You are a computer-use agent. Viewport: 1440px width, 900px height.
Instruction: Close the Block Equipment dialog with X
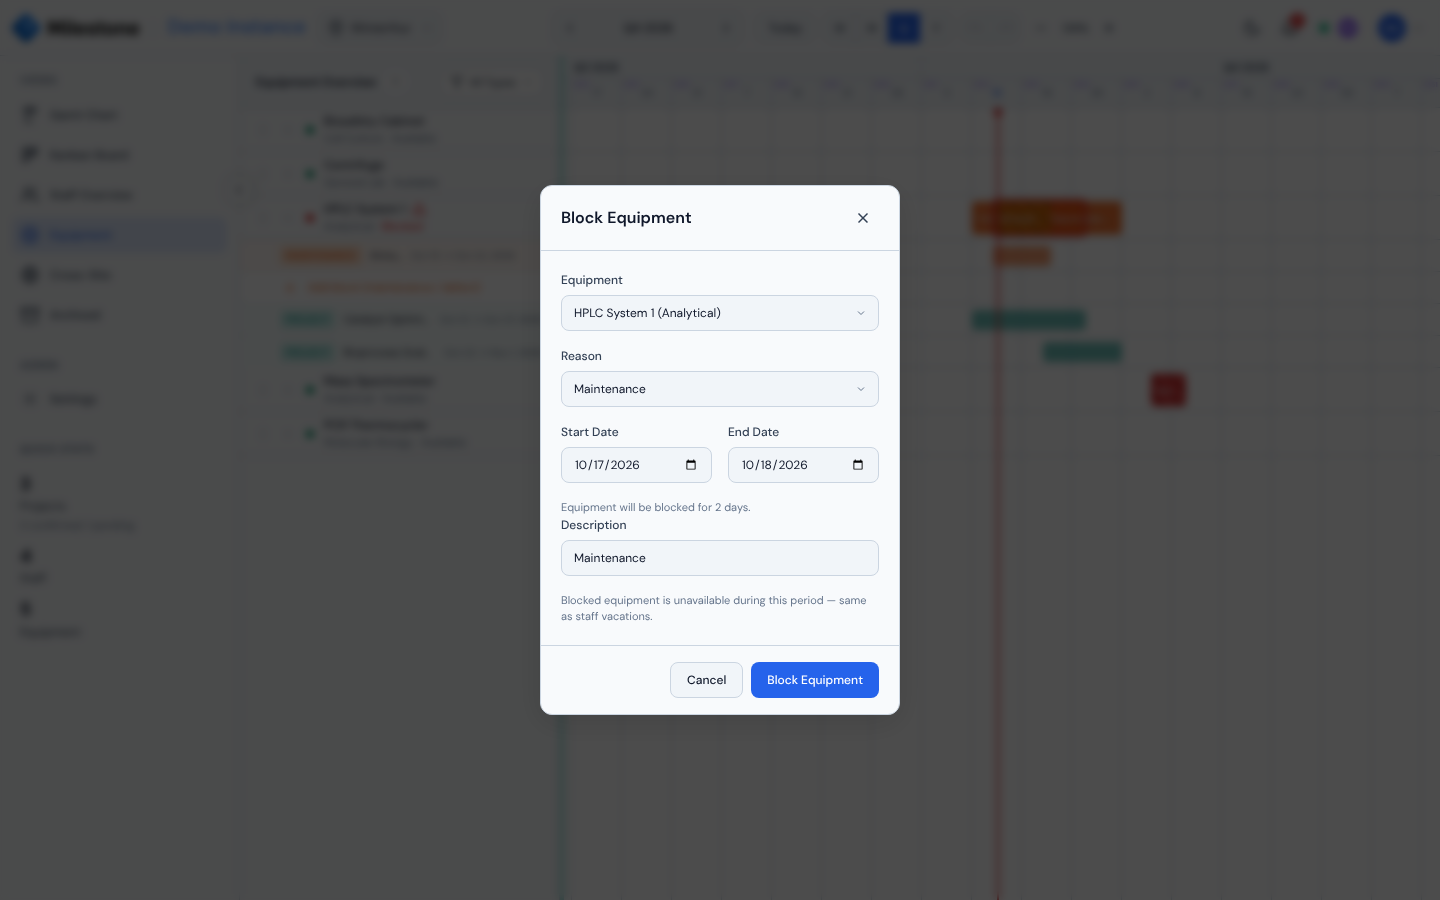coord(863,218)
